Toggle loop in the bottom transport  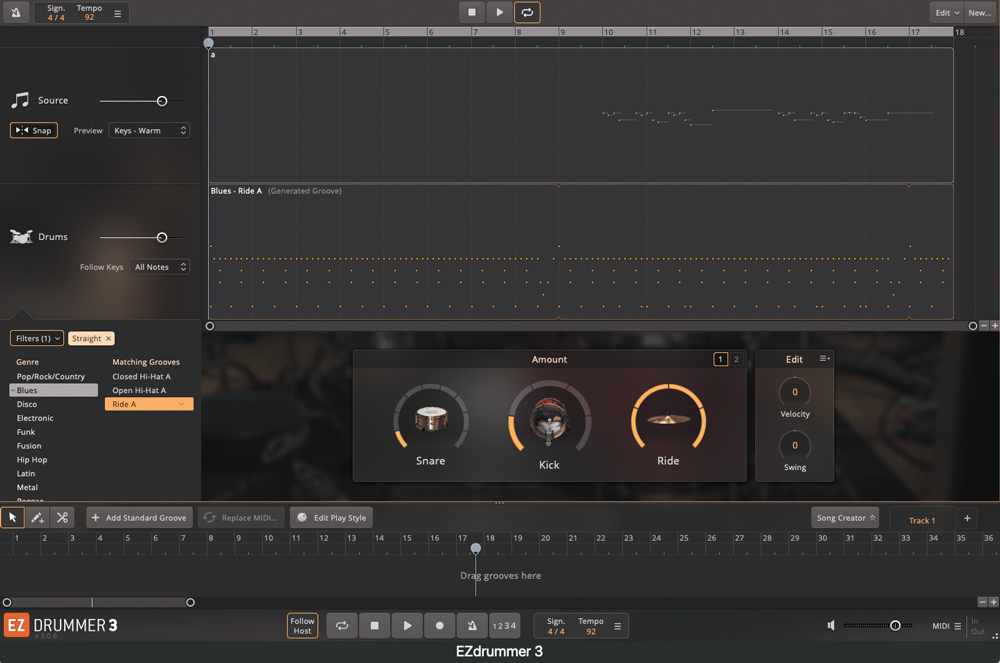[342, 626]
